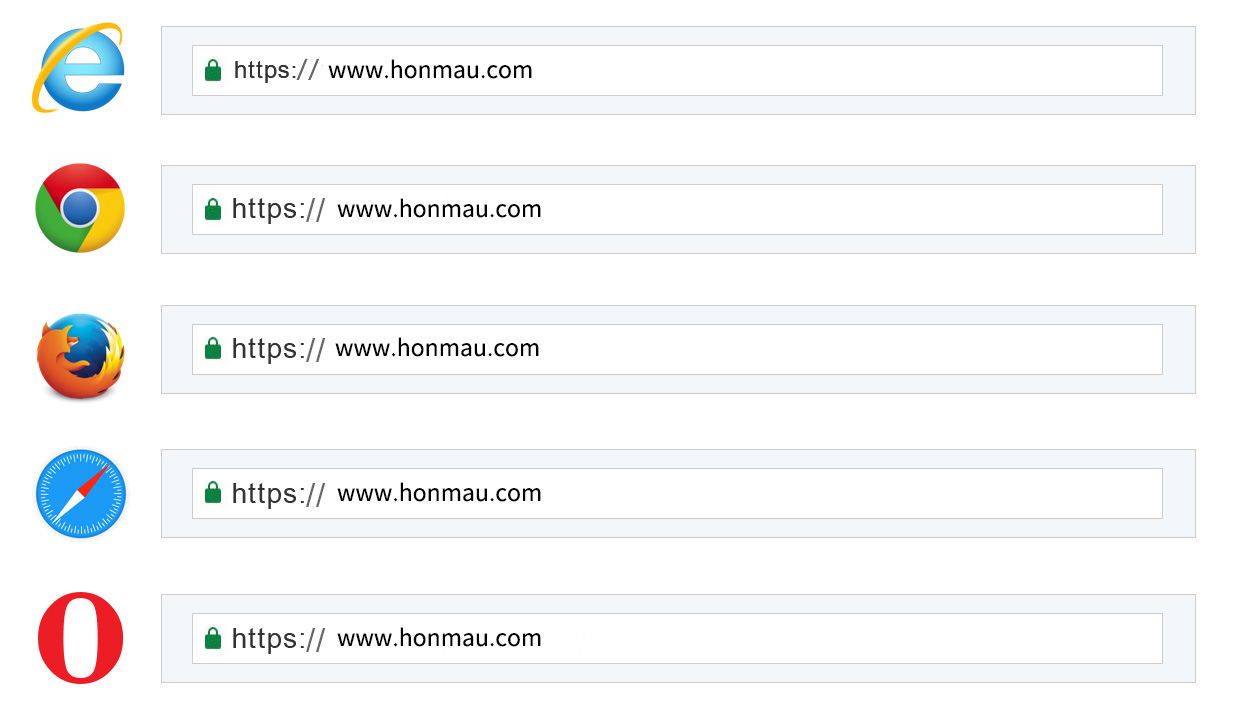1233x724 pixels.
Task: Click www.honmau.com in the Internet Explorer address bar
Action: [430, 70]
